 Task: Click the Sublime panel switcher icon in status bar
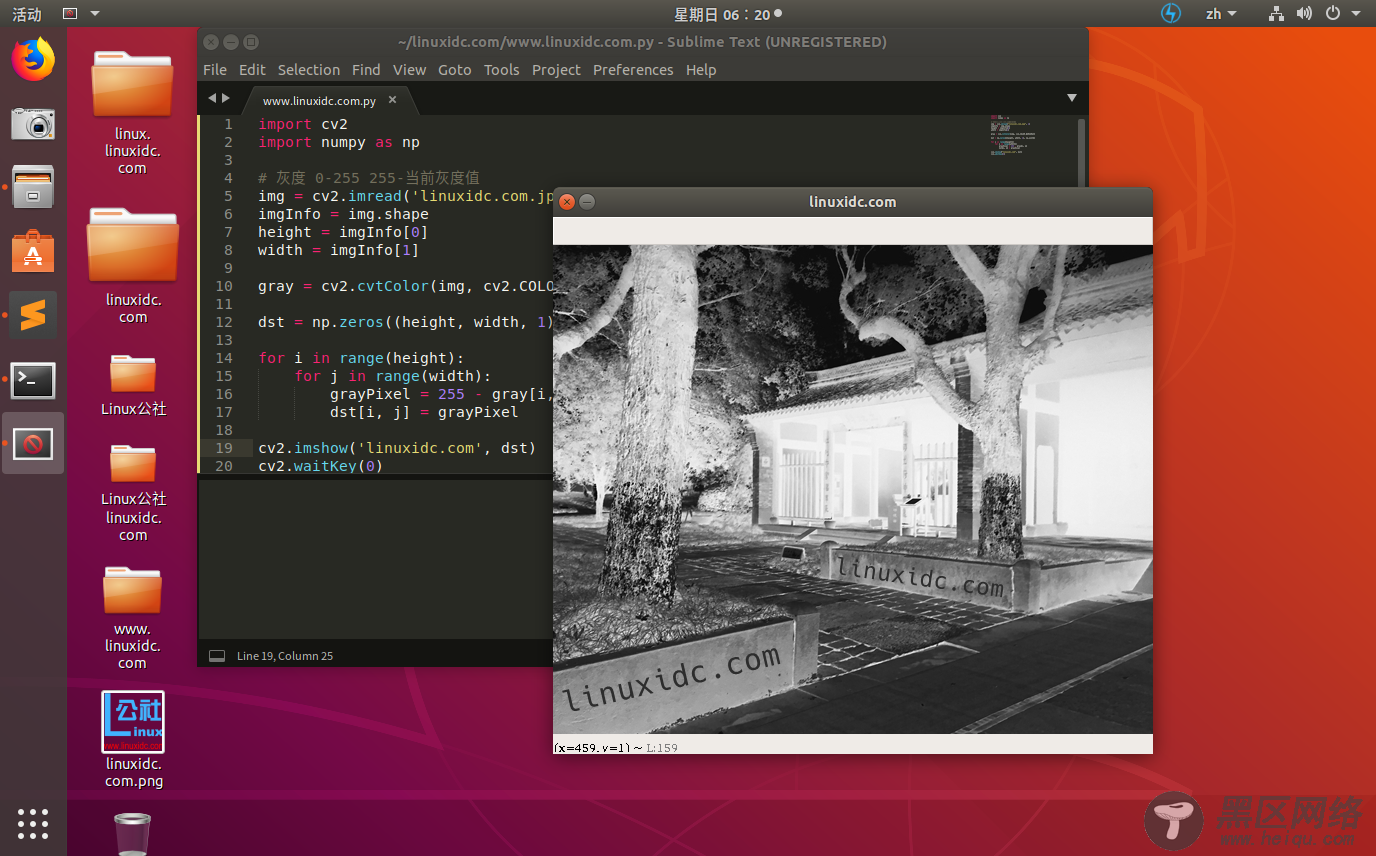click(x=217, y=656)
